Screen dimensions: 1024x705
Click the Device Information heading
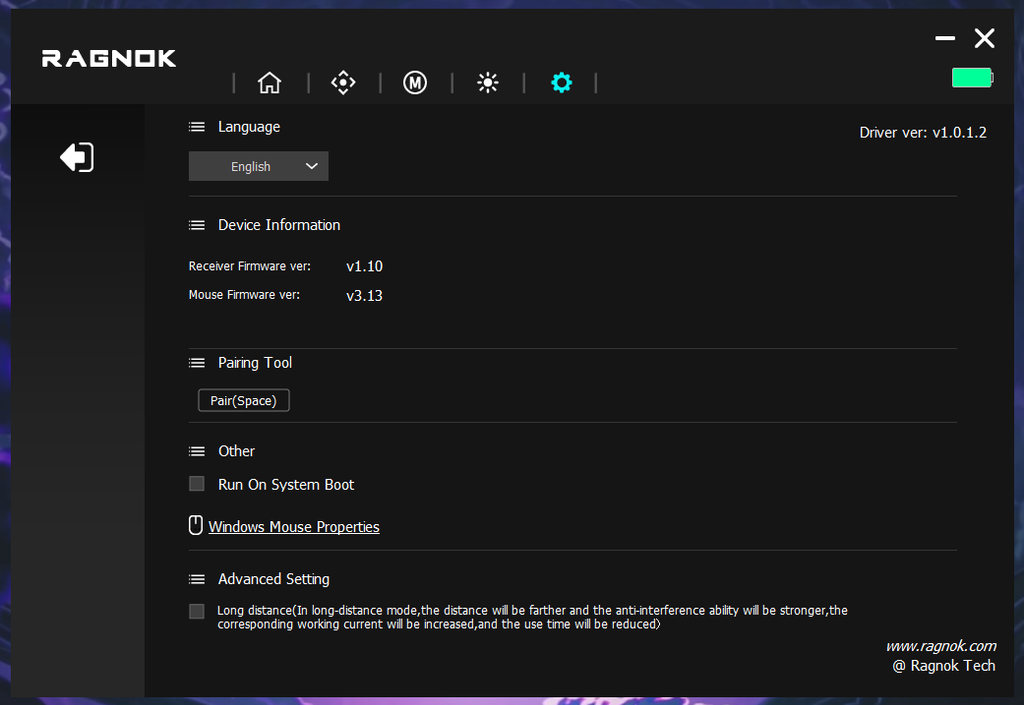[x=279, y=225]
